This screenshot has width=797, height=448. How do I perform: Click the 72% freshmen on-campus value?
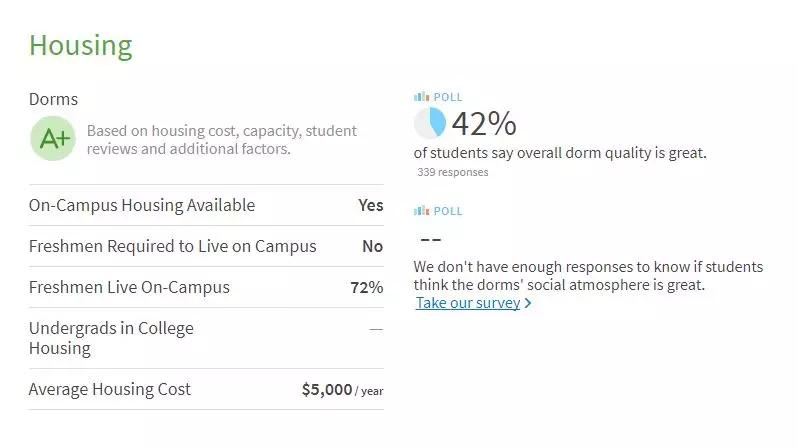coord(366,287)
